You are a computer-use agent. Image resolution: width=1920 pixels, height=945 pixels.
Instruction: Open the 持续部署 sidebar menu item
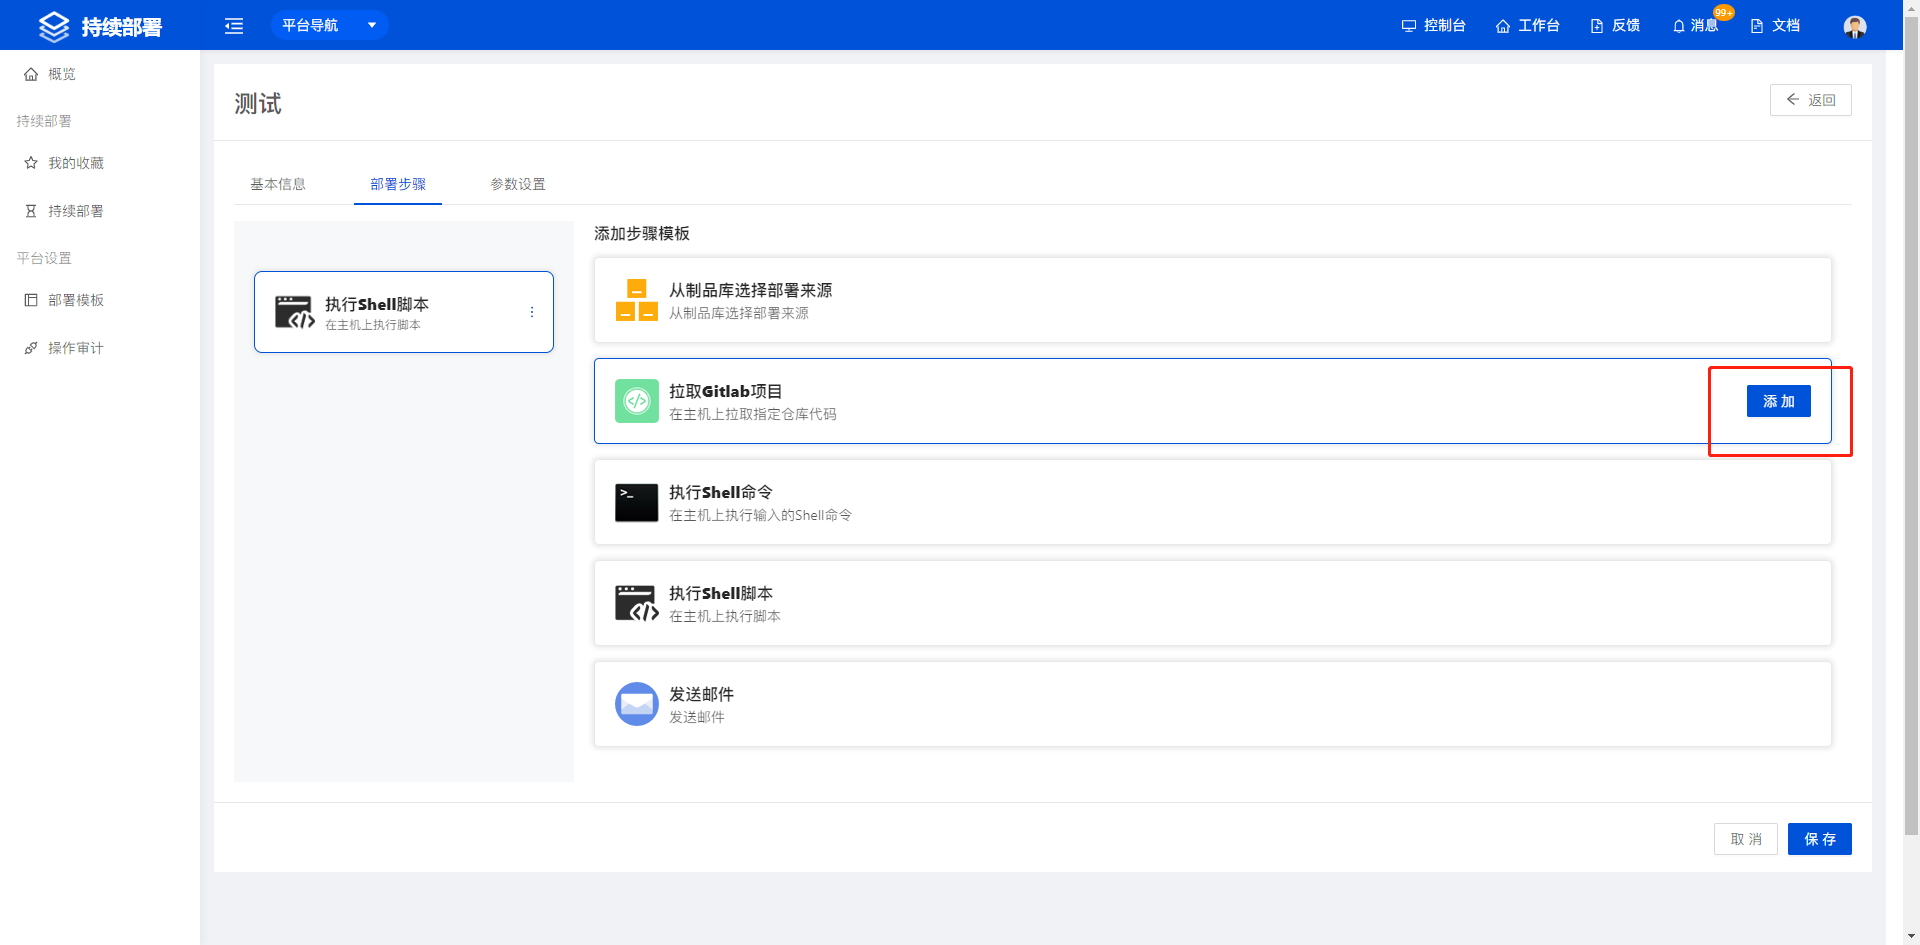(x=100, y=211)
